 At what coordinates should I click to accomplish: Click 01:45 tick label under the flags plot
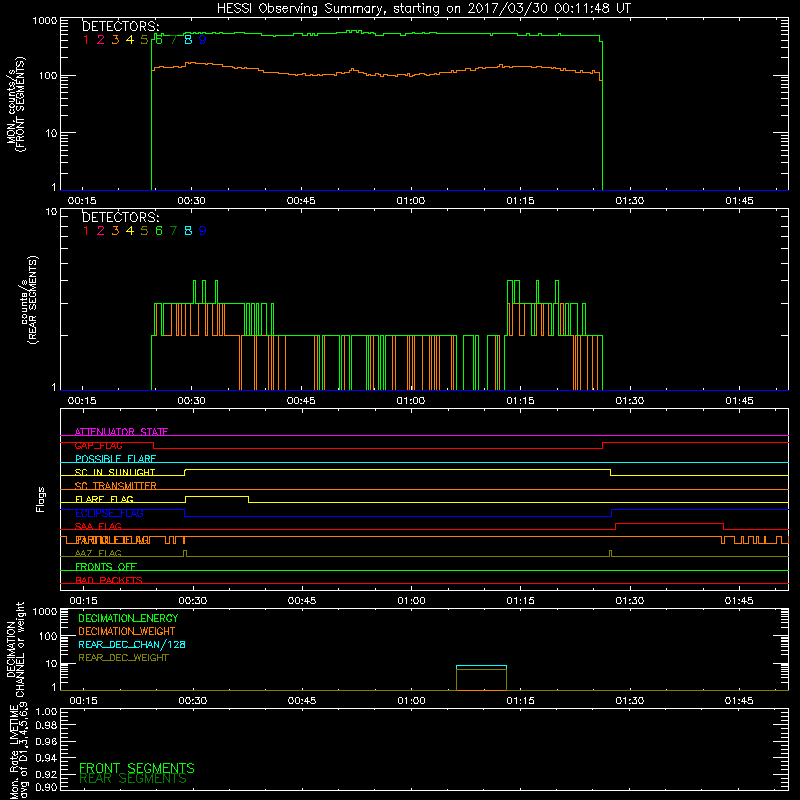click(739, 601)
